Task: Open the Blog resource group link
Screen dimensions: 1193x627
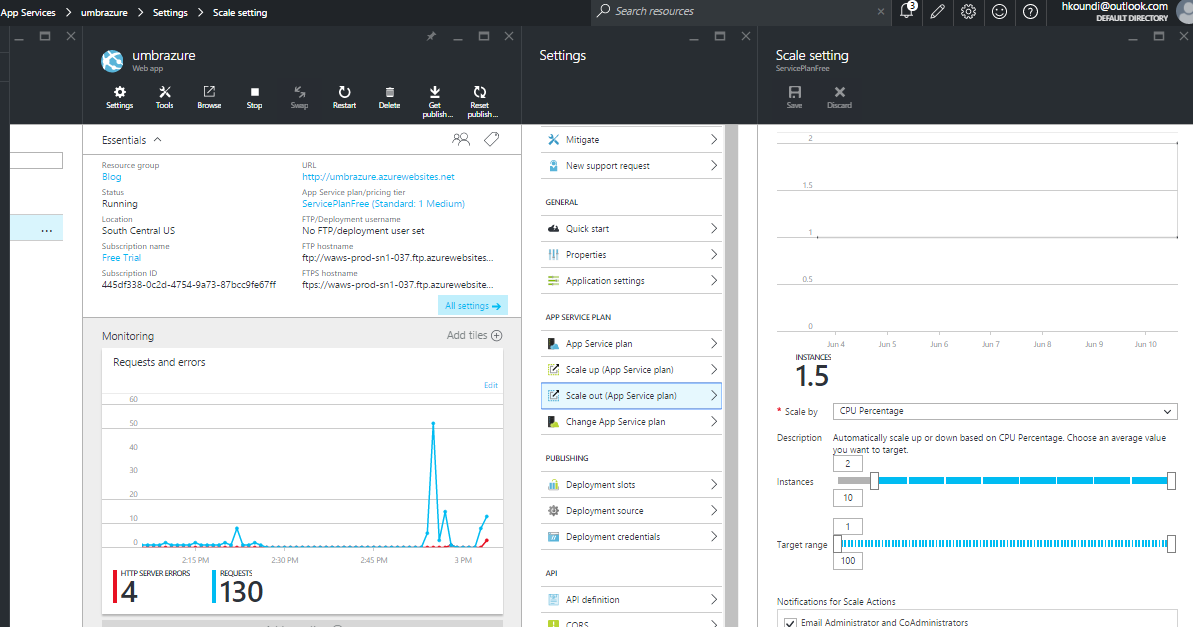Action: tap(112, 177)
